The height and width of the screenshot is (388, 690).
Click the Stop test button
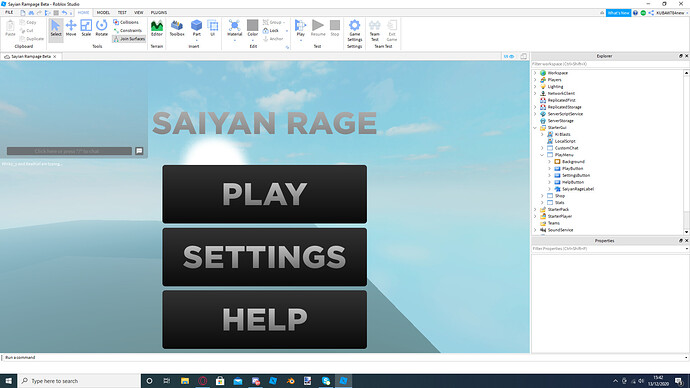tap(335, 28)
